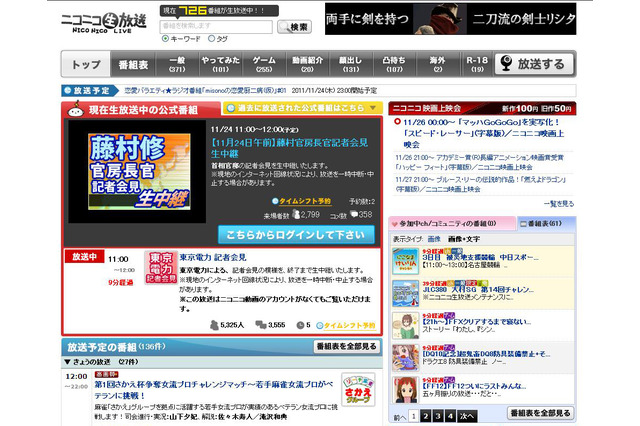The width and height of the screenshot is (640, 426).
Task: Click タイムシフト予約 link in 東京電力 row
Action: 350,325
